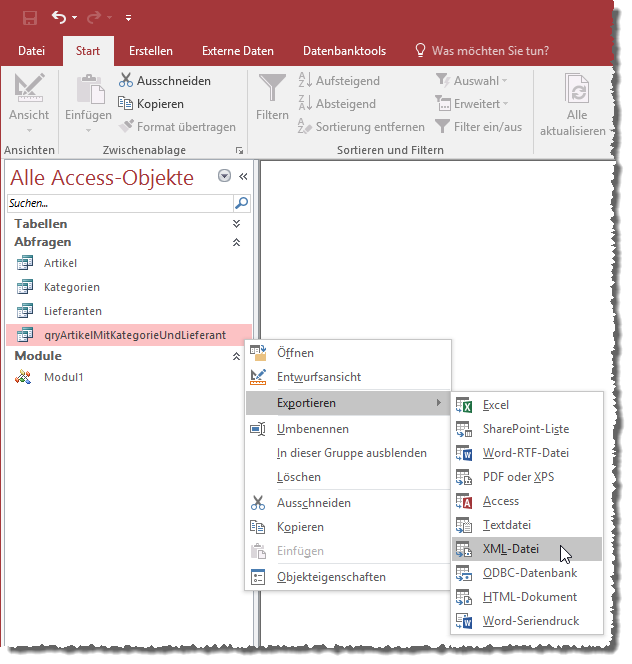Select Modul1 in the Module group
This screenshot has height=664, width=632.
coord(129,377)
